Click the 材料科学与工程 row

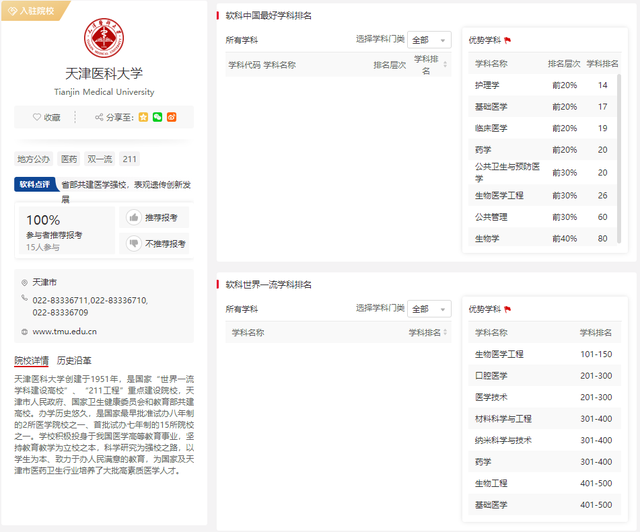[544, 419]
